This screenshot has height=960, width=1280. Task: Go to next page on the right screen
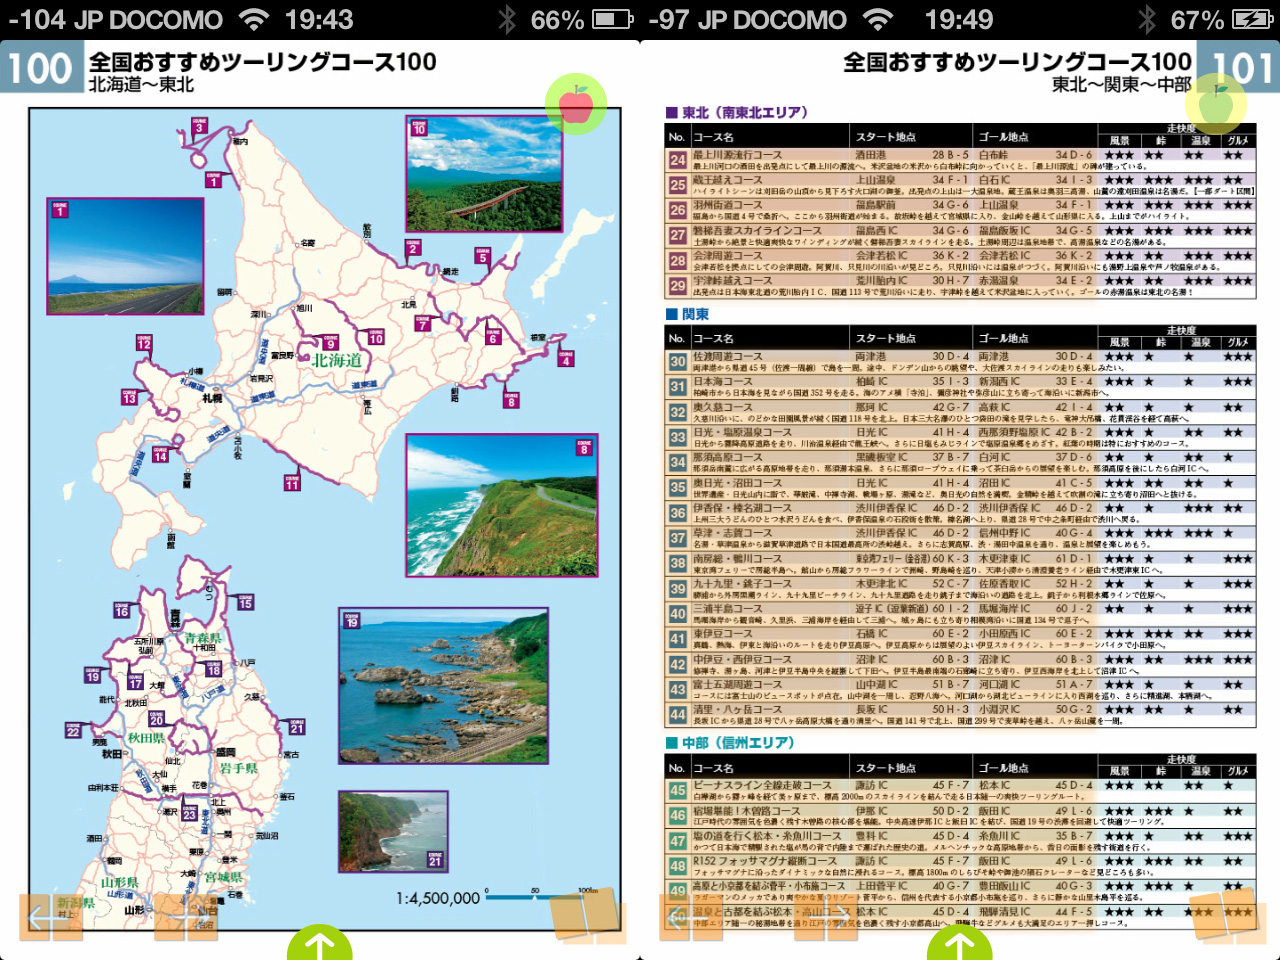point(826,918)
